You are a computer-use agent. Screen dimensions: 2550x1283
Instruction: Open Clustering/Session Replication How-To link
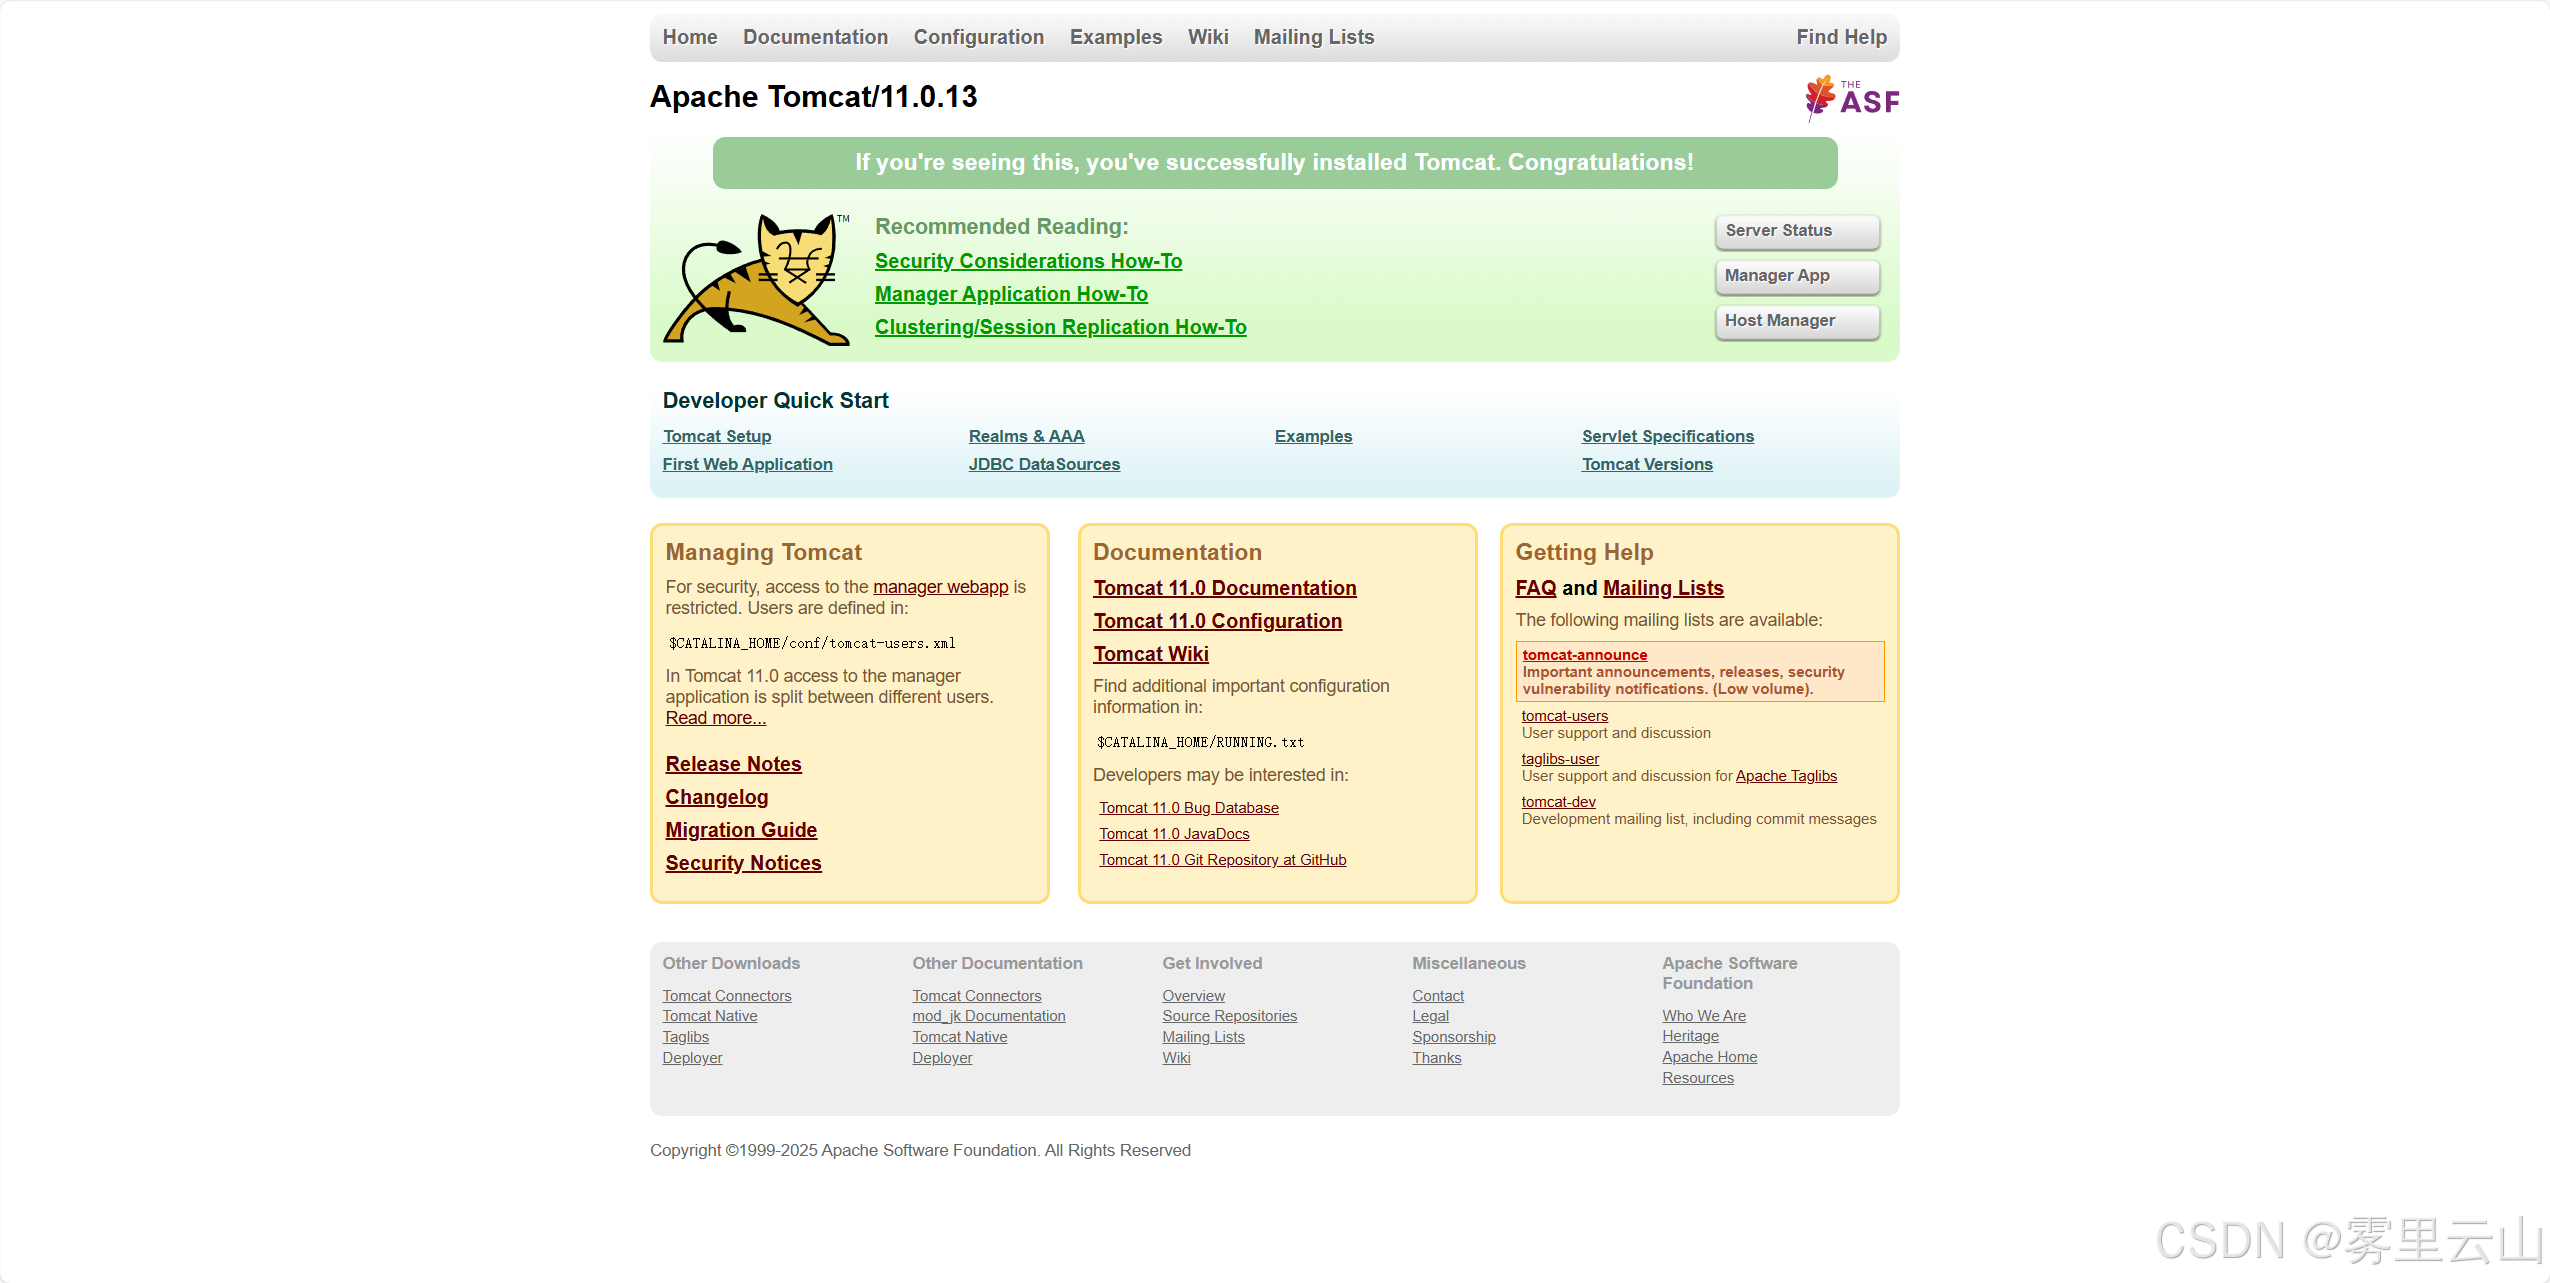coord(1060,327)
